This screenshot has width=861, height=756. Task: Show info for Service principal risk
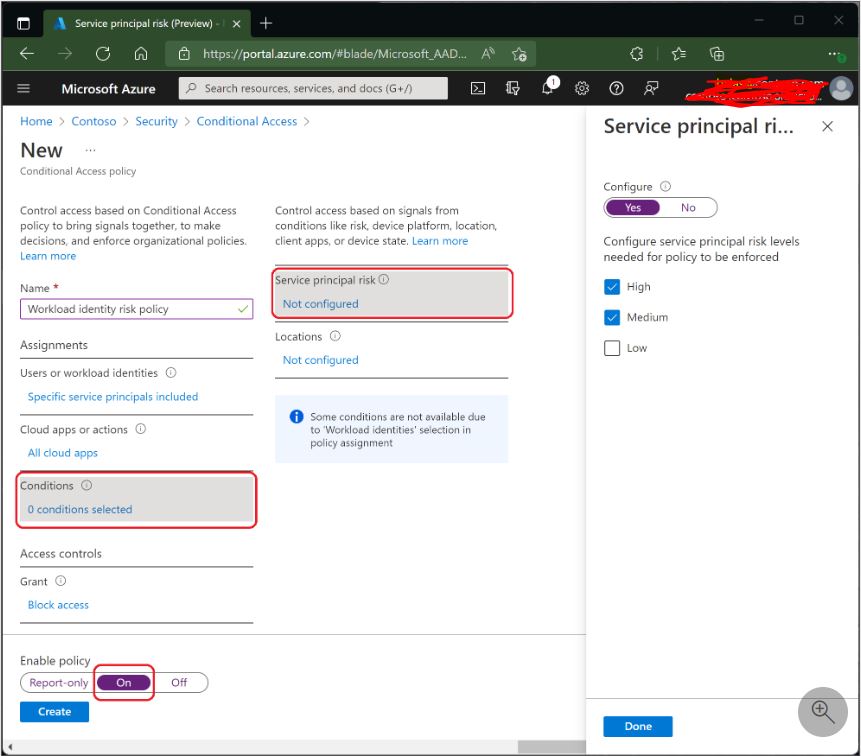384,279
